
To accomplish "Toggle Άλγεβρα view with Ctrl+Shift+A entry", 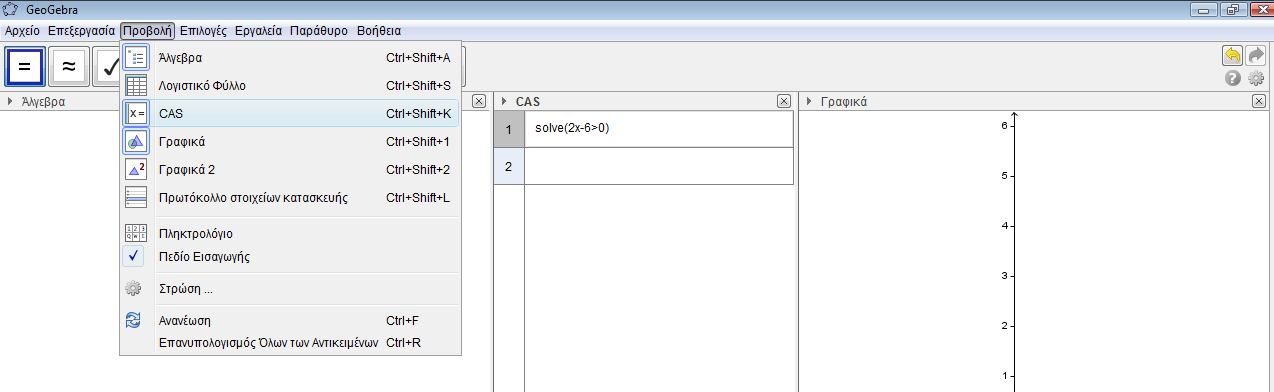I will pos(290,58).
